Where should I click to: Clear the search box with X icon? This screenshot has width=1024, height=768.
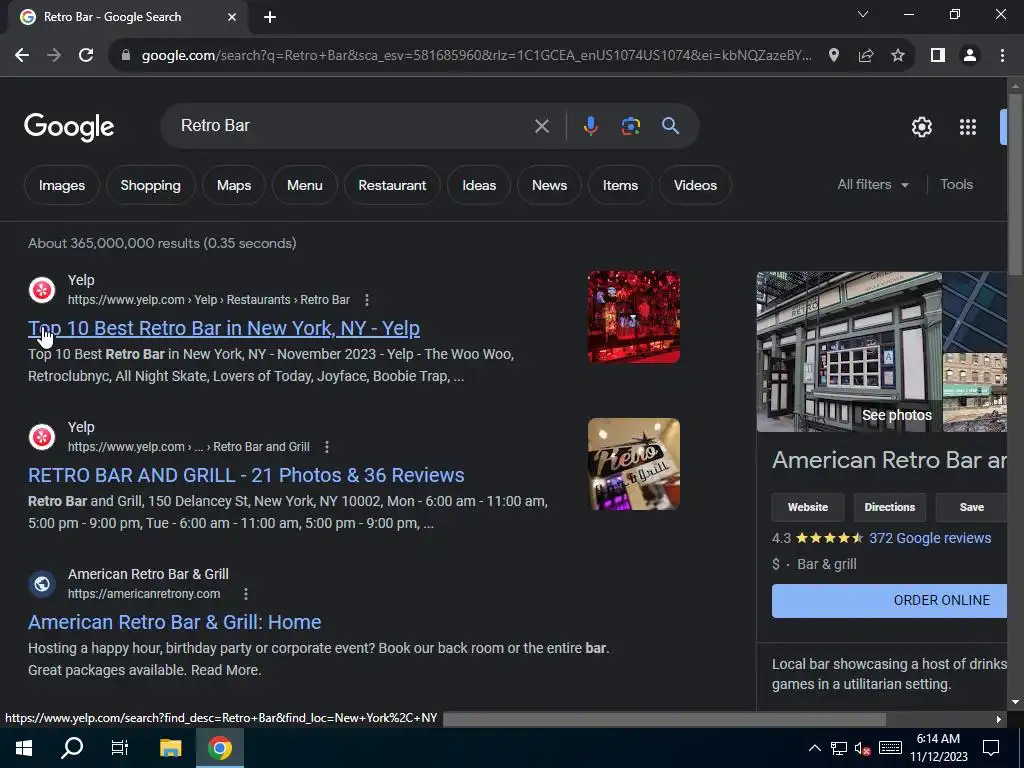pos(541,126)
